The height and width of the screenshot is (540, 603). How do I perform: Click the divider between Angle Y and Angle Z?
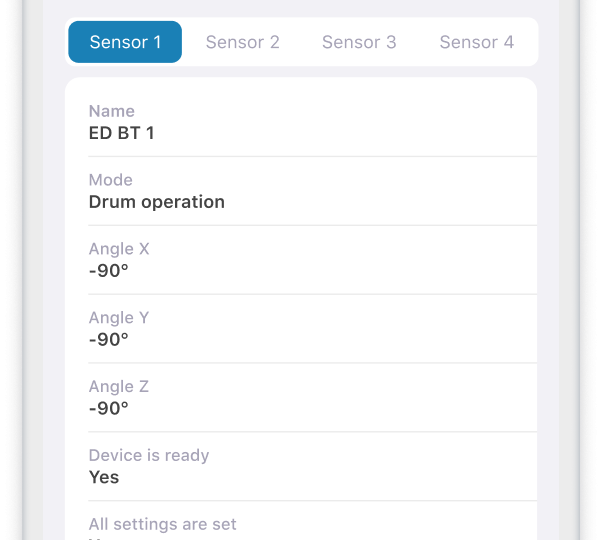(312, 363)
